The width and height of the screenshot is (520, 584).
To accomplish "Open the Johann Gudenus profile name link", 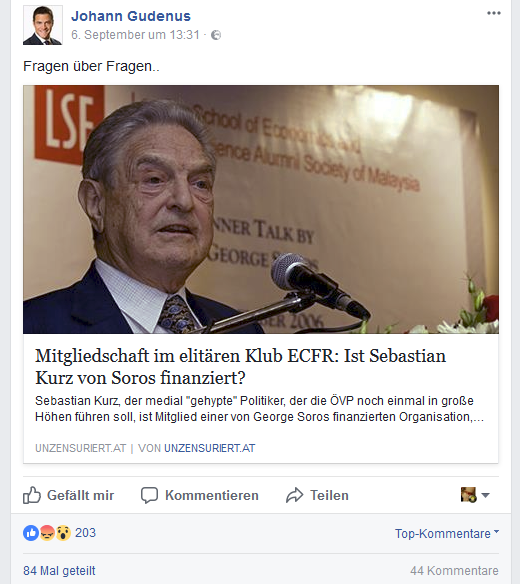I will point(131,16).
